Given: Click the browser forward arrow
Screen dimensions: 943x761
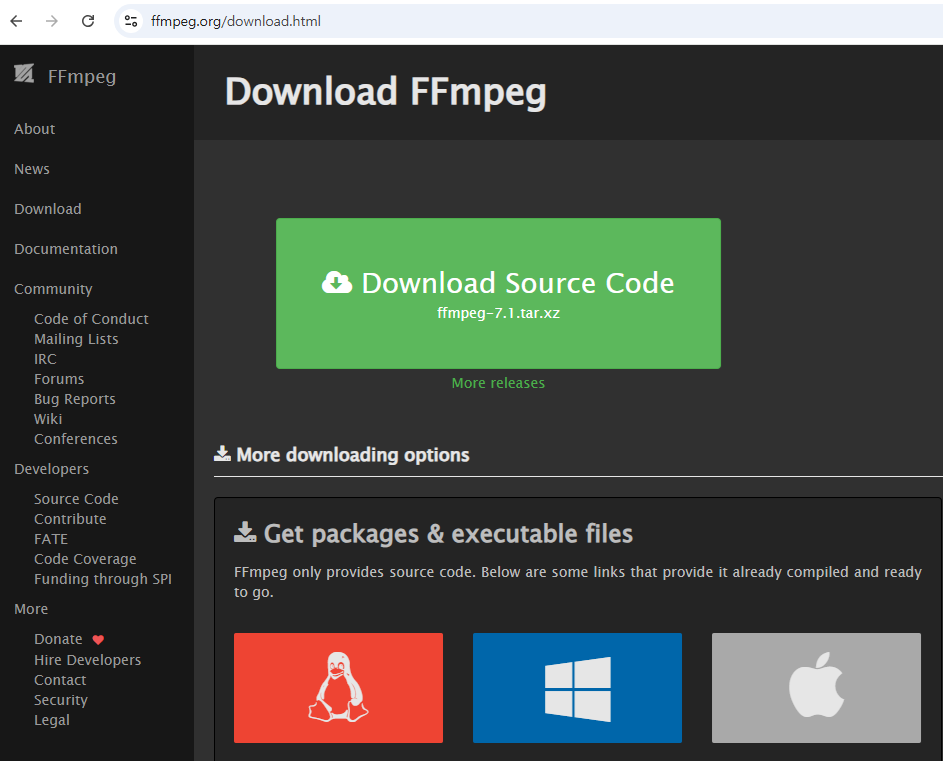Looking at the screenshot, I should (x=52, y=21).
